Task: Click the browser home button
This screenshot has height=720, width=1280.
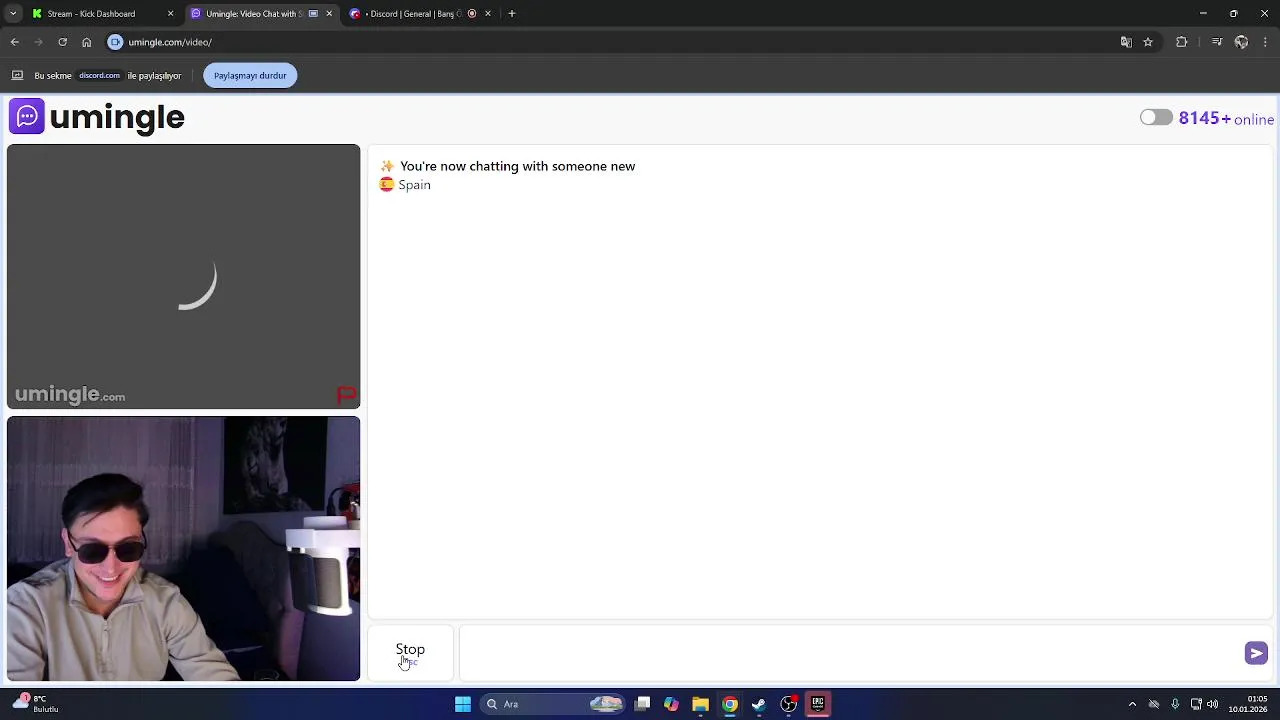Action: [x=87, y=42]
